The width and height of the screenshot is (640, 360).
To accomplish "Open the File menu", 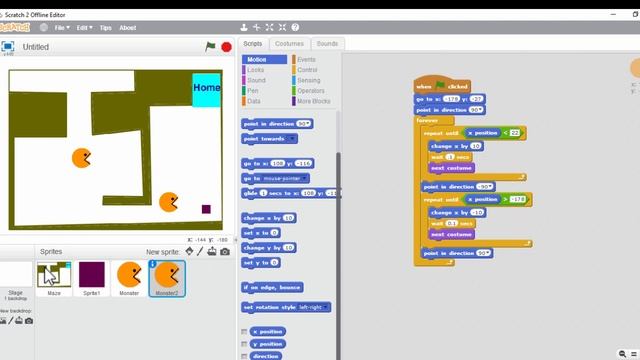I will pos(62,28).
